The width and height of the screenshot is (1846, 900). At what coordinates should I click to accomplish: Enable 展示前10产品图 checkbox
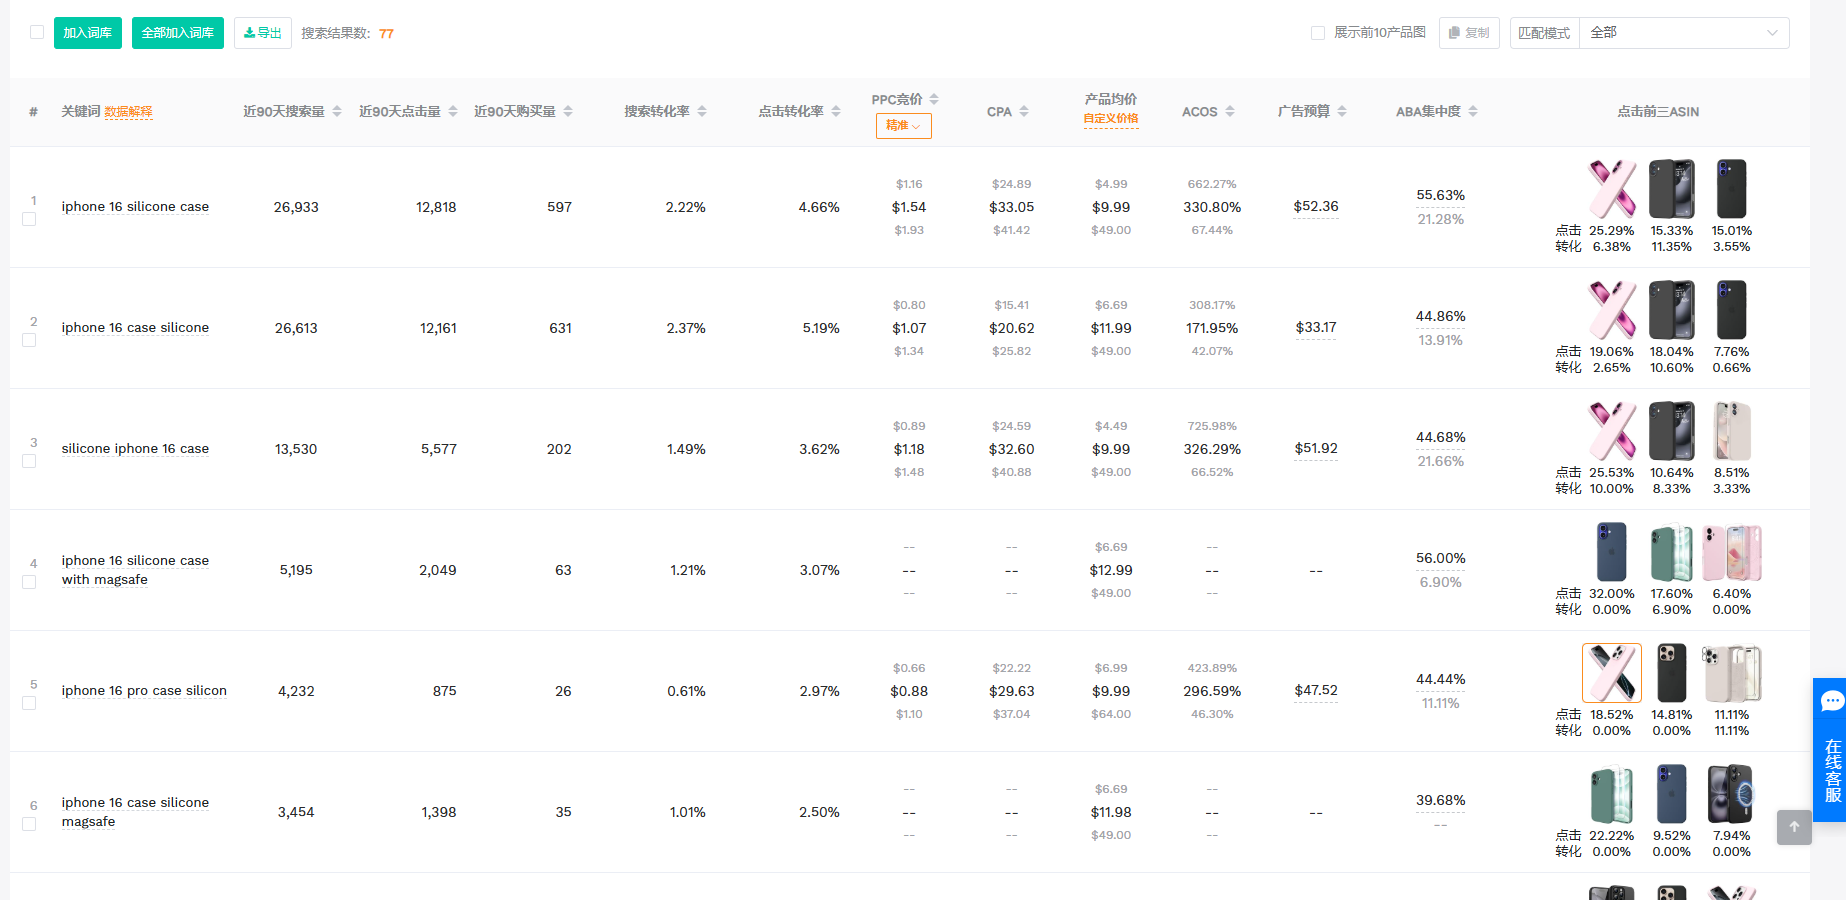tap(1318, 33)
